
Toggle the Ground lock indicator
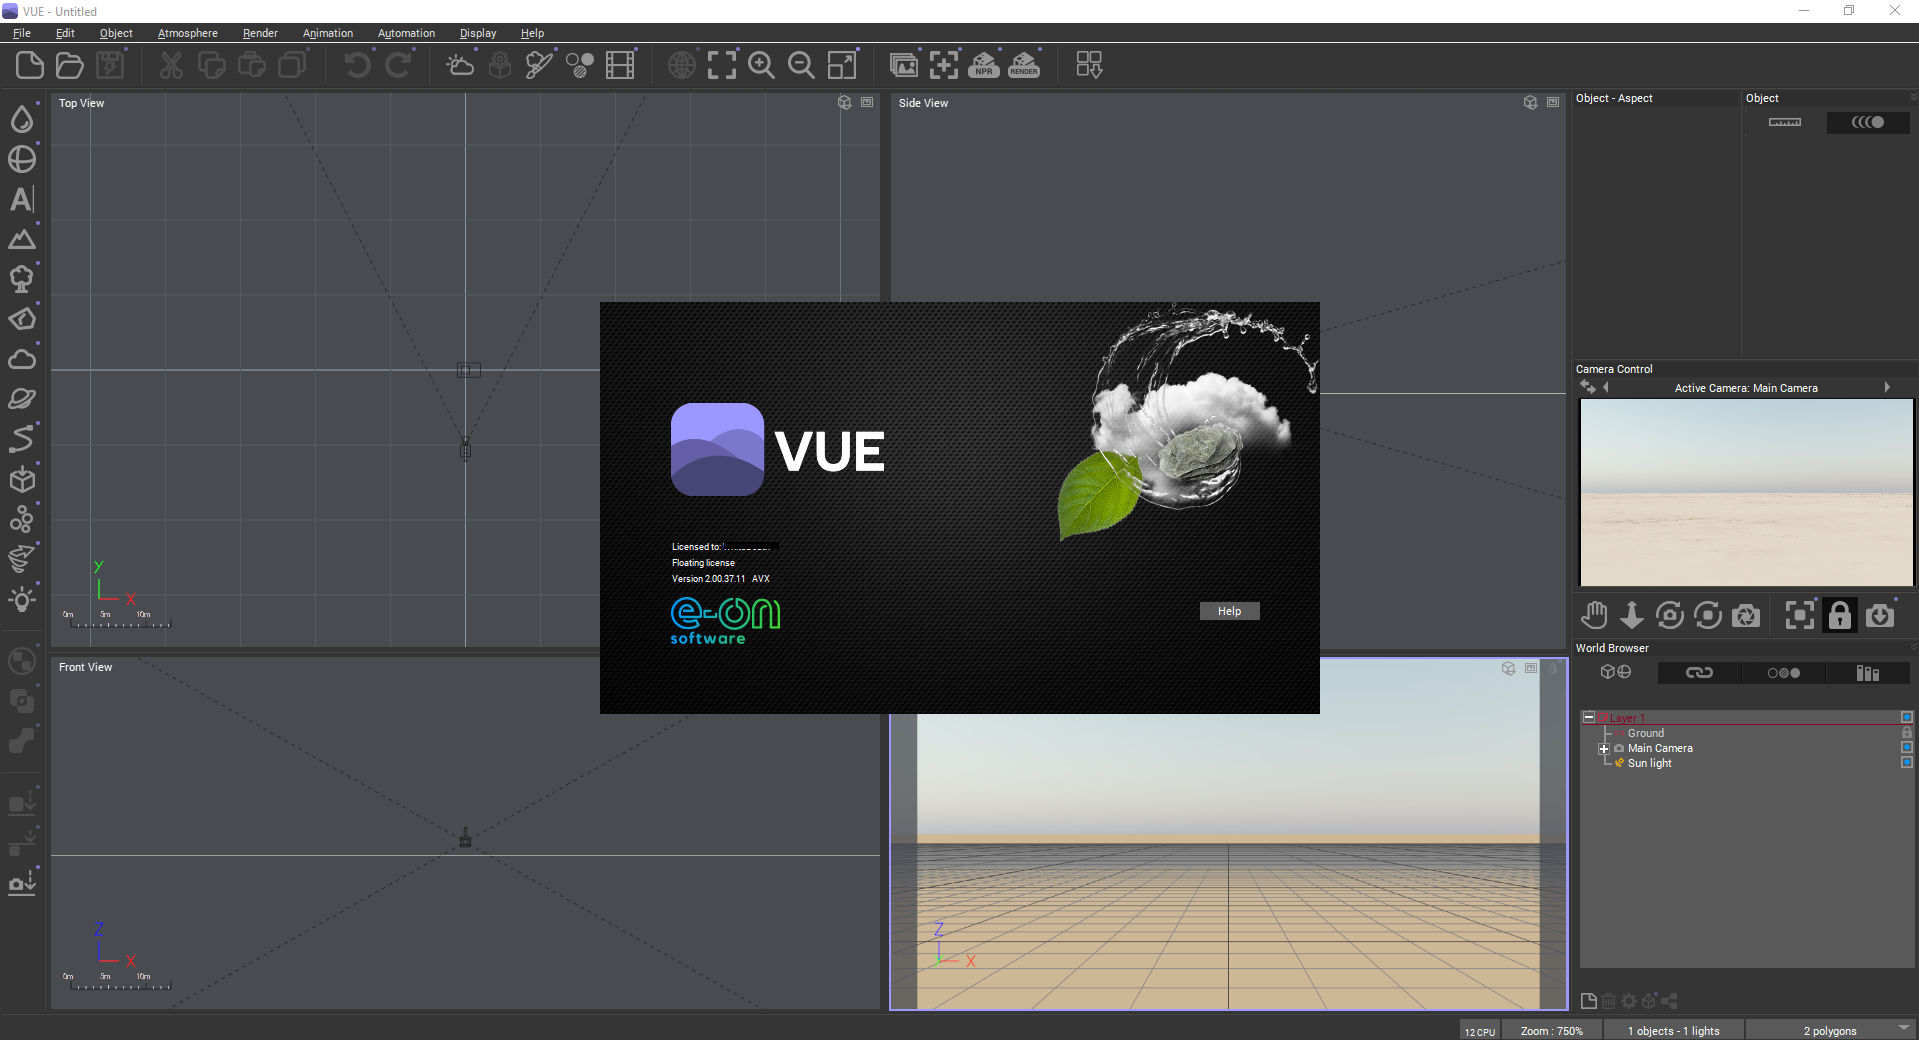(x=1907, y=733)
